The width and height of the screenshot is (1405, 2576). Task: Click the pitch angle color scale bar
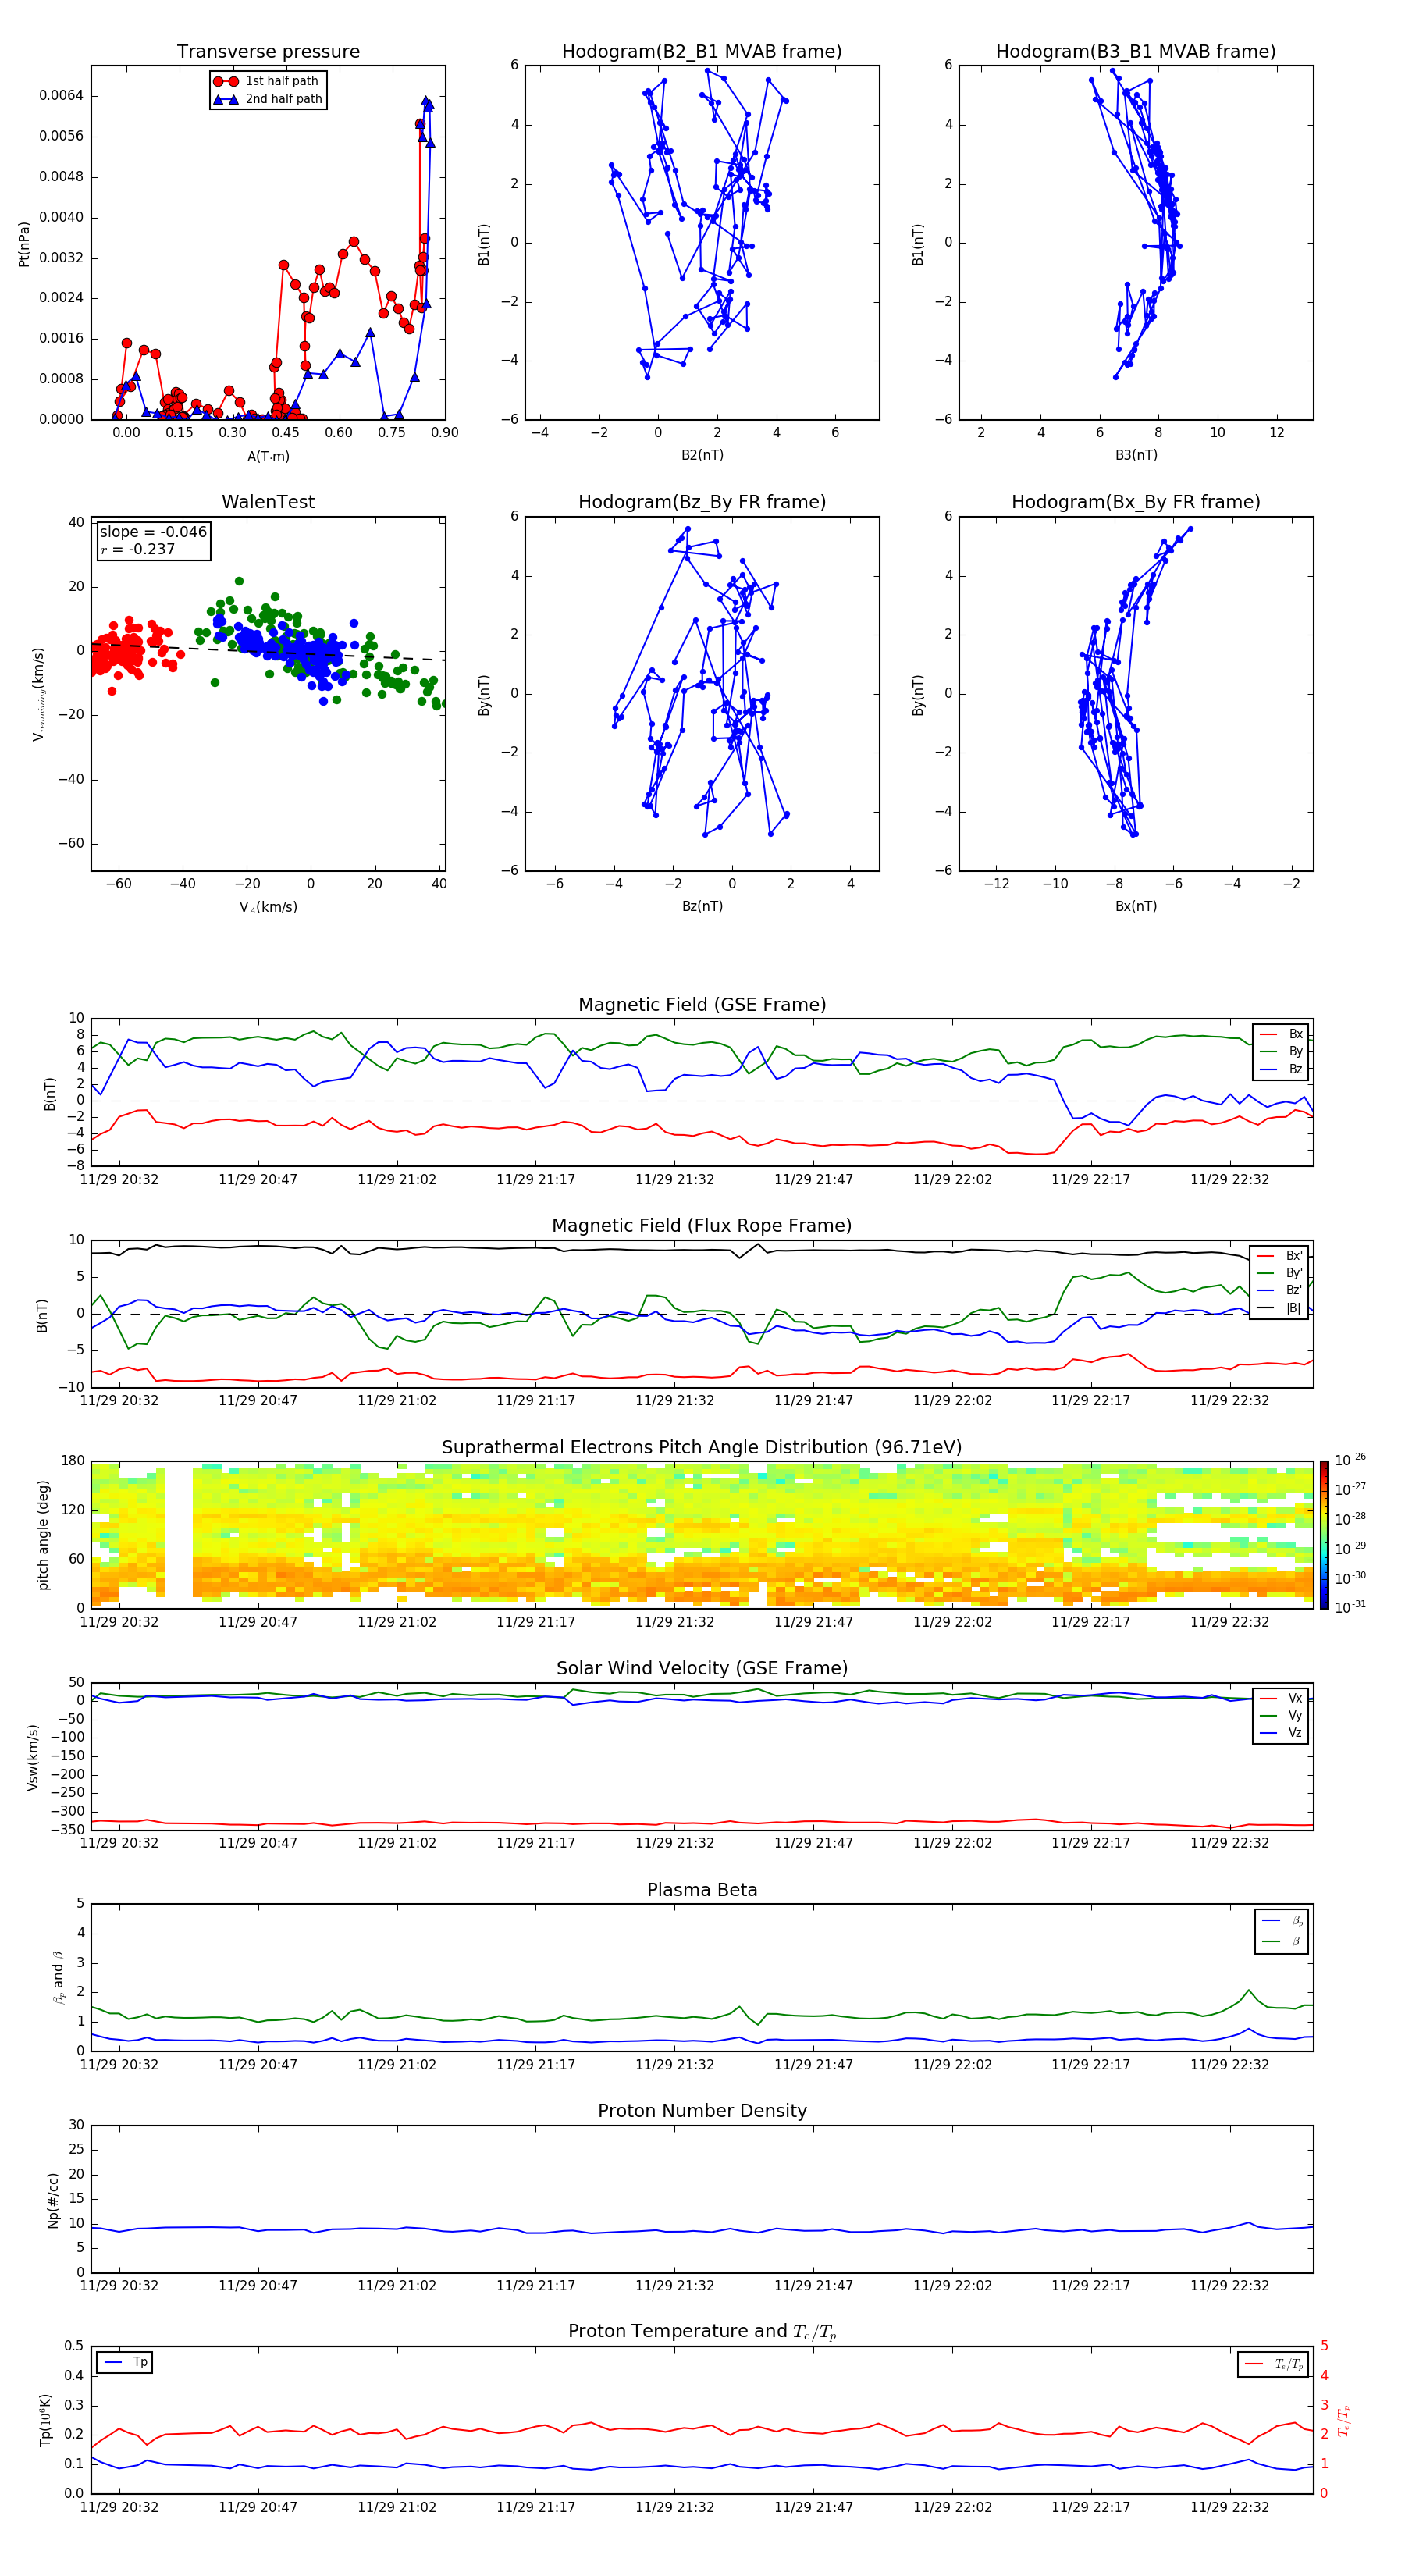[1324, 1535]
